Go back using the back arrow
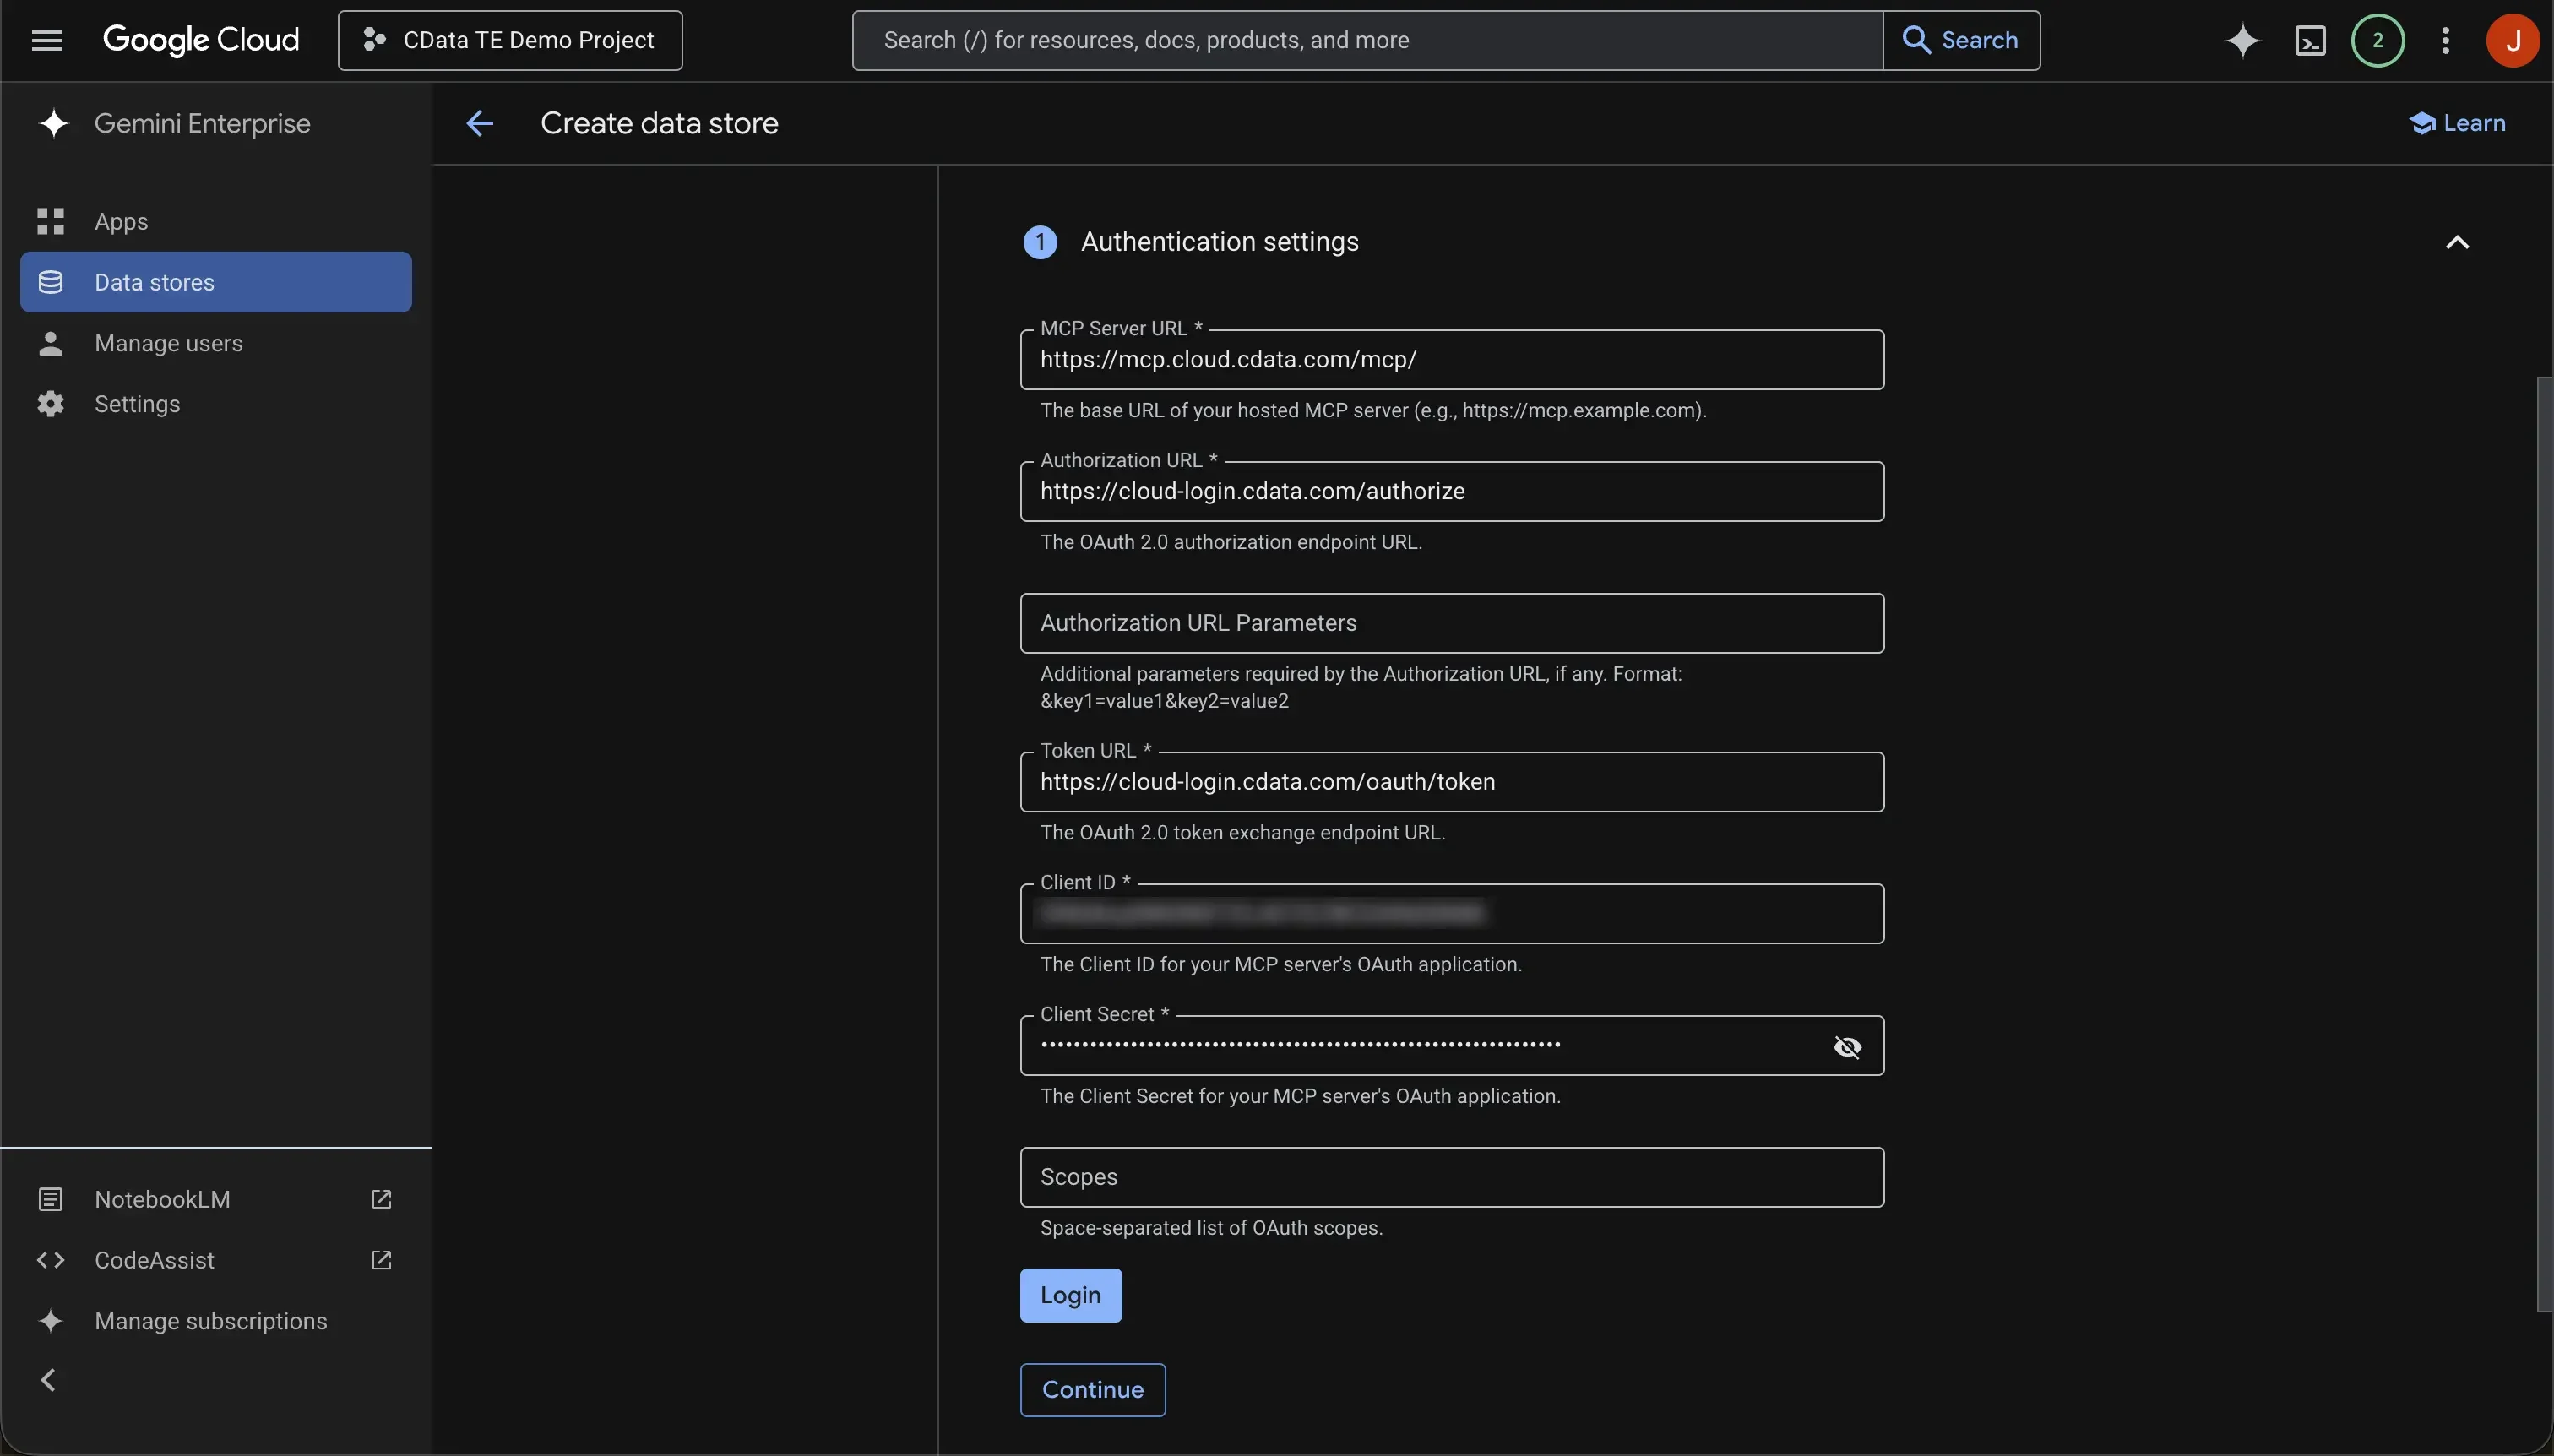Viewport: 2554px width, 1456px height. click(480, 123)
